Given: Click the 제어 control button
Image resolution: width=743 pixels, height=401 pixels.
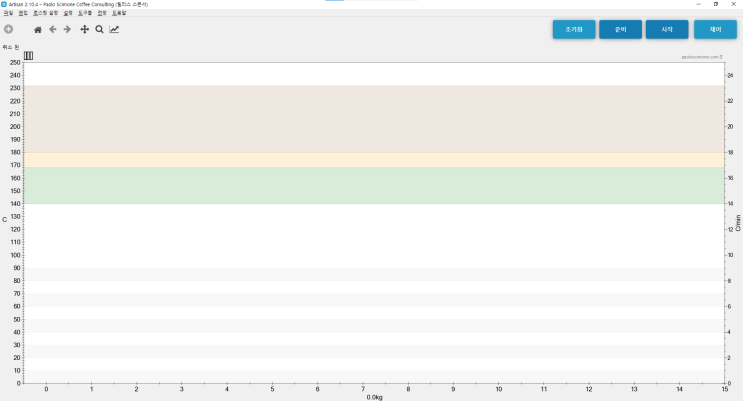Looking at the screenshot, I should click(x=716, y=29).
